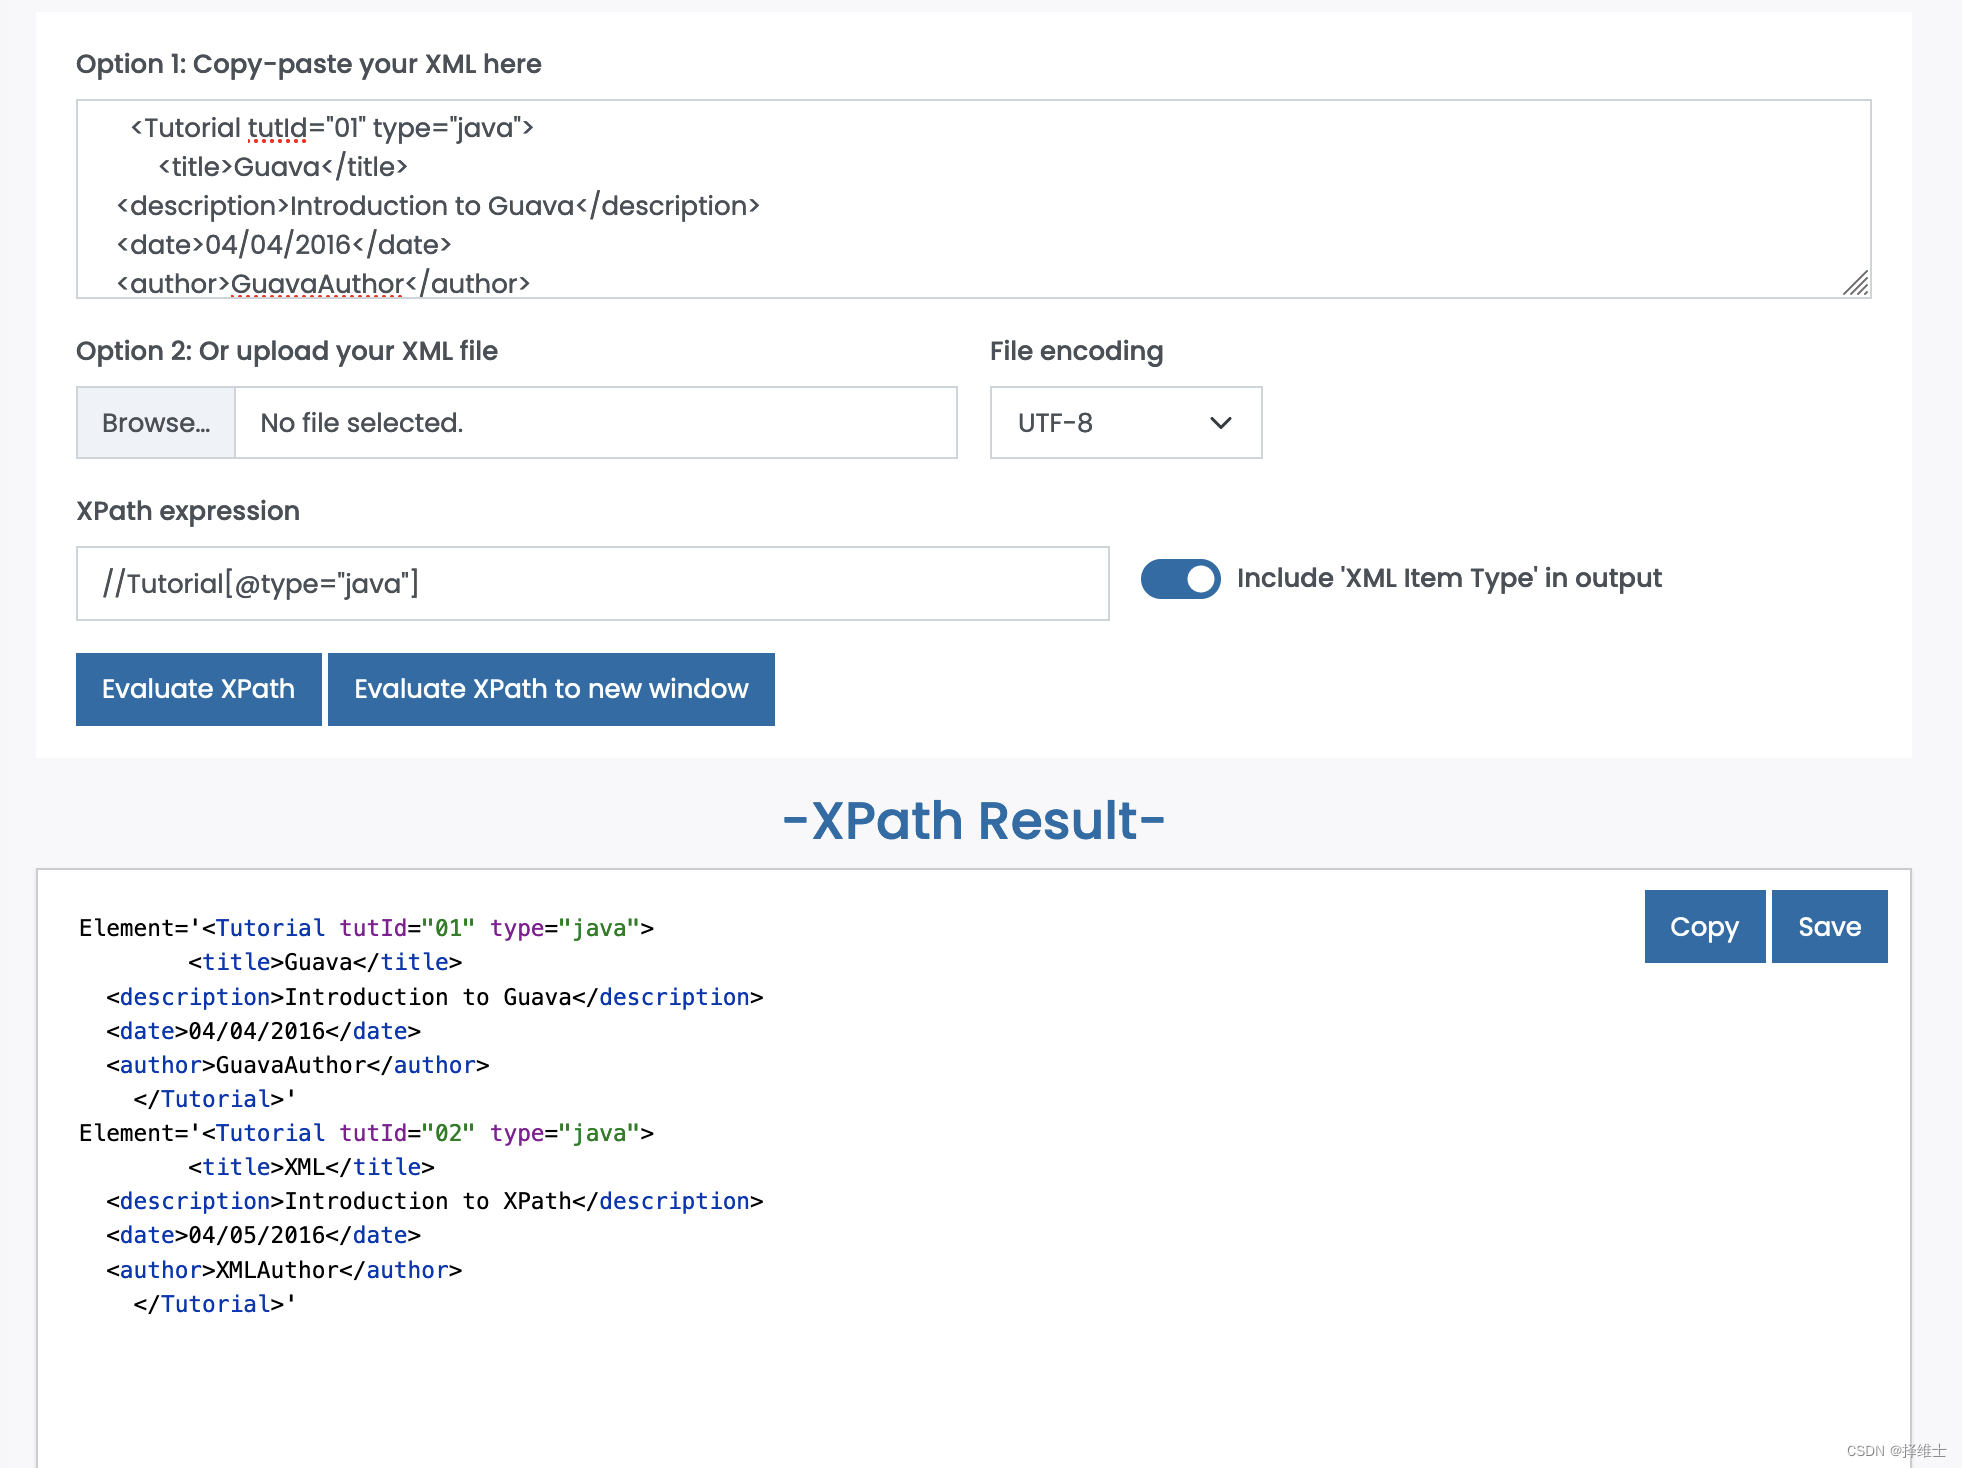Click the No file selected field

(x=595, y=423)
